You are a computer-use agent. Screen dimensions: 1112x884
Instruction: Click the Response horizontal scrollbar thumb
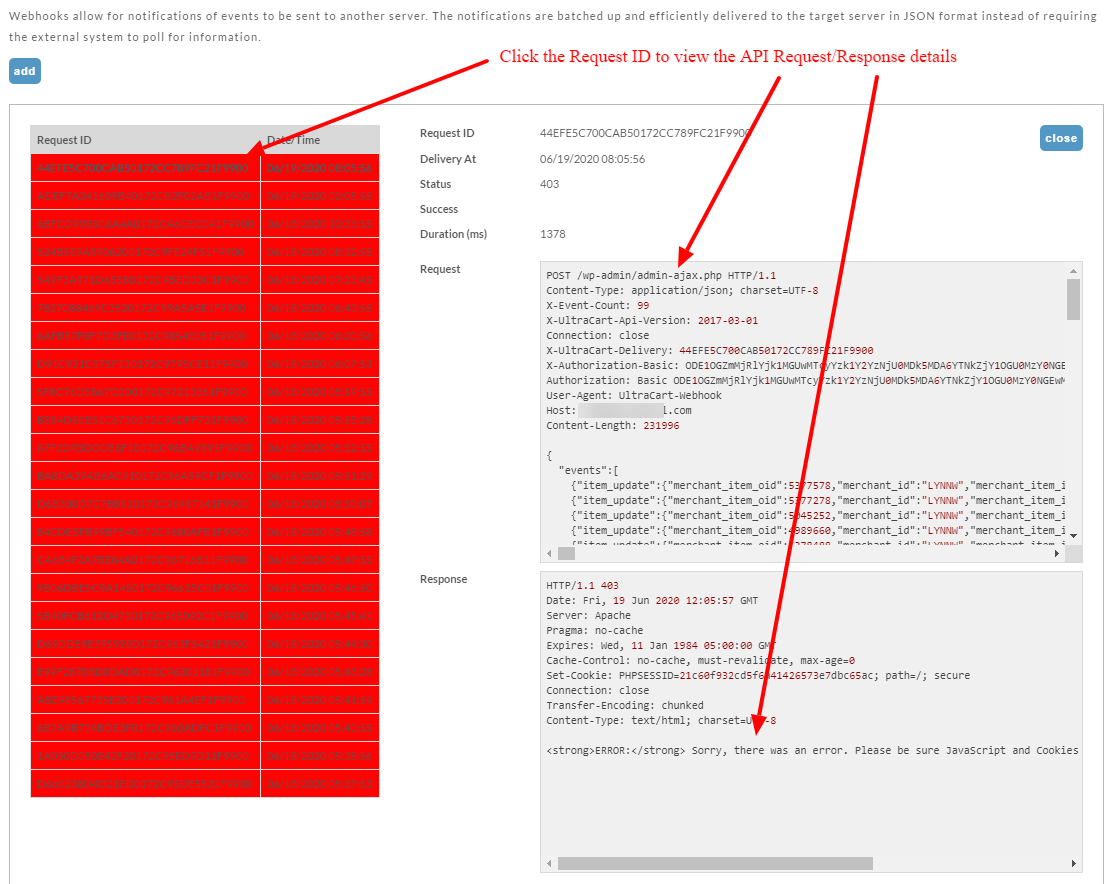click(715, 863)
